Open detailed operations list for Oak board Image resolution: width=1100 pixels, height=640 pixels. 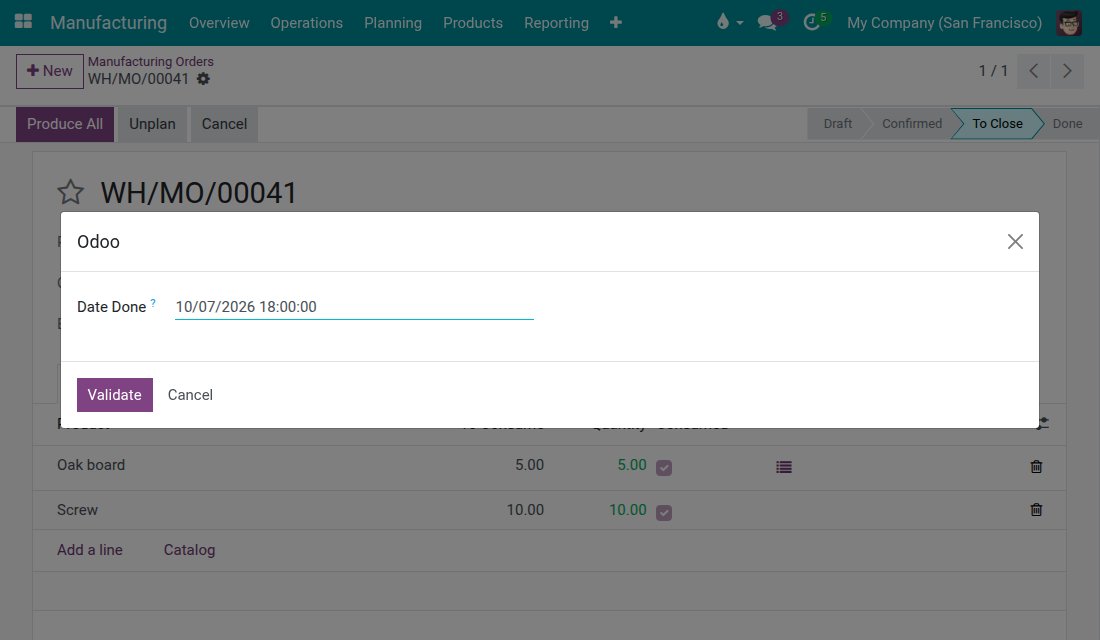tap(784, 467)
